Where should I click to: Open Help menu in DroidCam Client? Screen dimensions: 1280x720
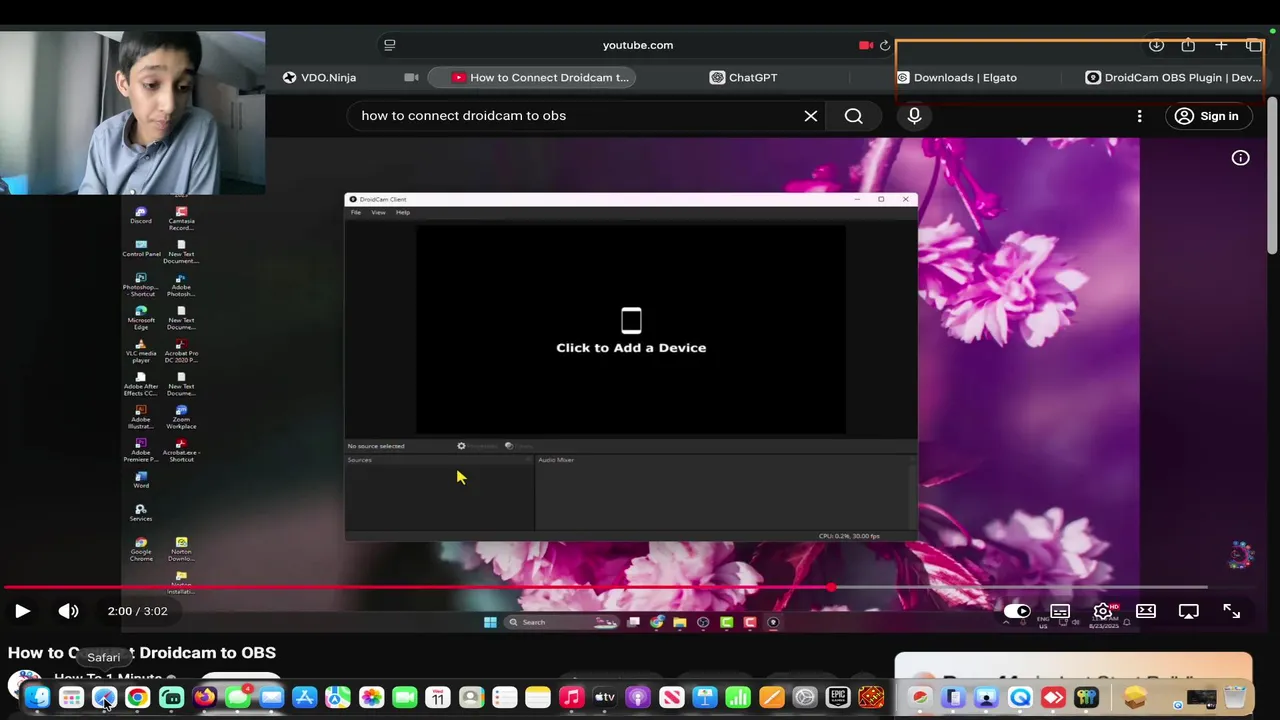click(x=403, y=212)
